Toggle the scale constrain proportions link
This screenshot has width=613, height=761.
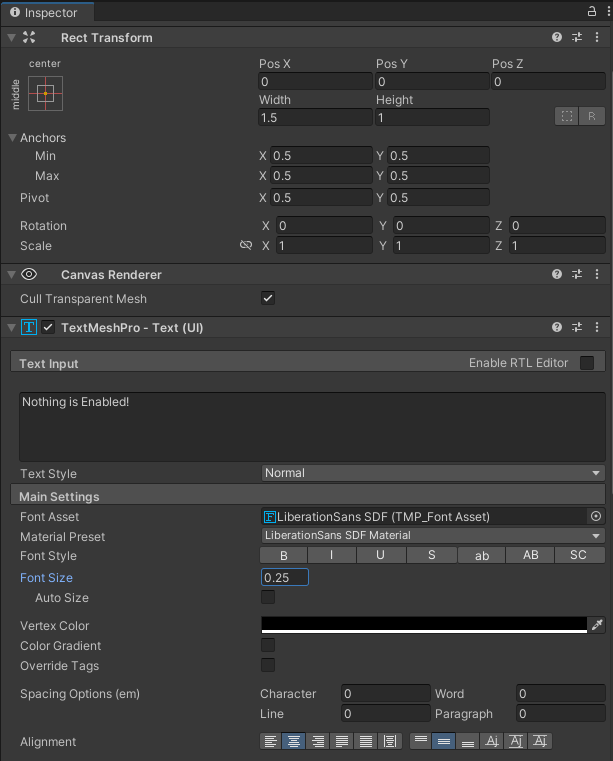point(246,245)
